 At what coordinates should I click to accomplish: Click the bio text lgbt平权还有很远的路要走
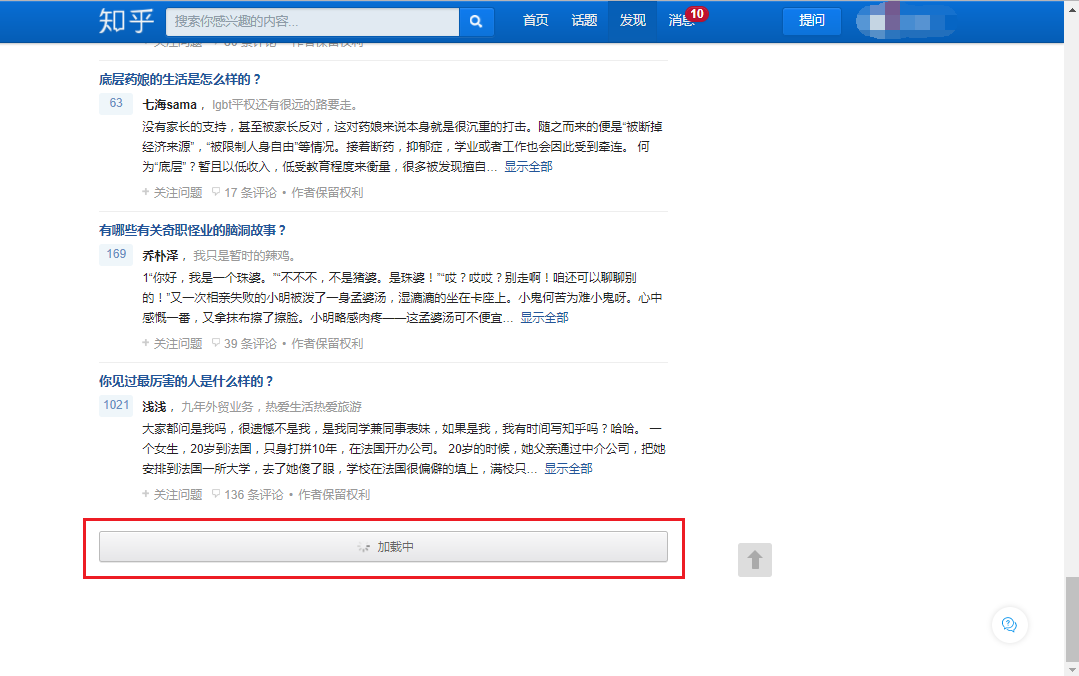coord(285,105)
